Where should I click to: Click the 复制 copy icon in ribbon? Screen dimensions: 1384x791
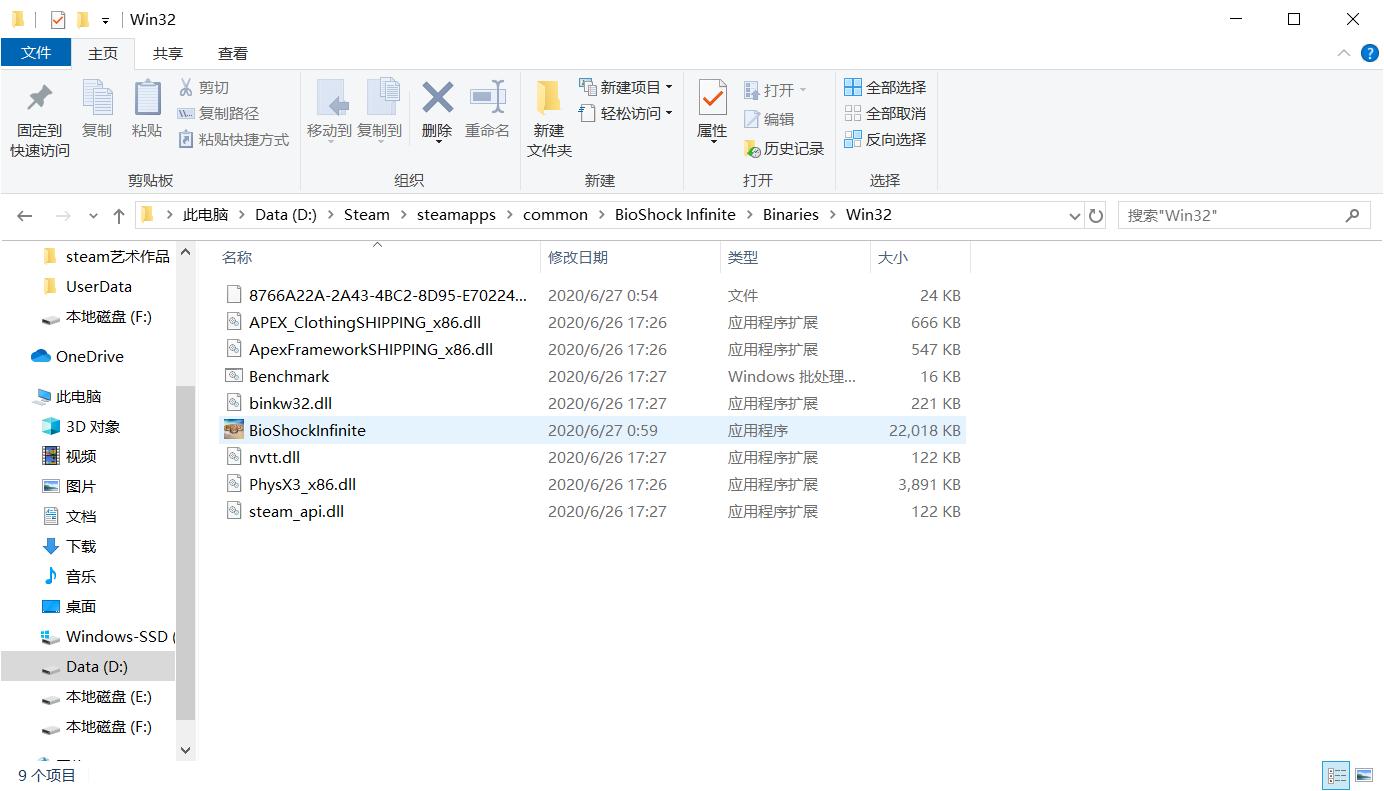[x=97, y=98]
